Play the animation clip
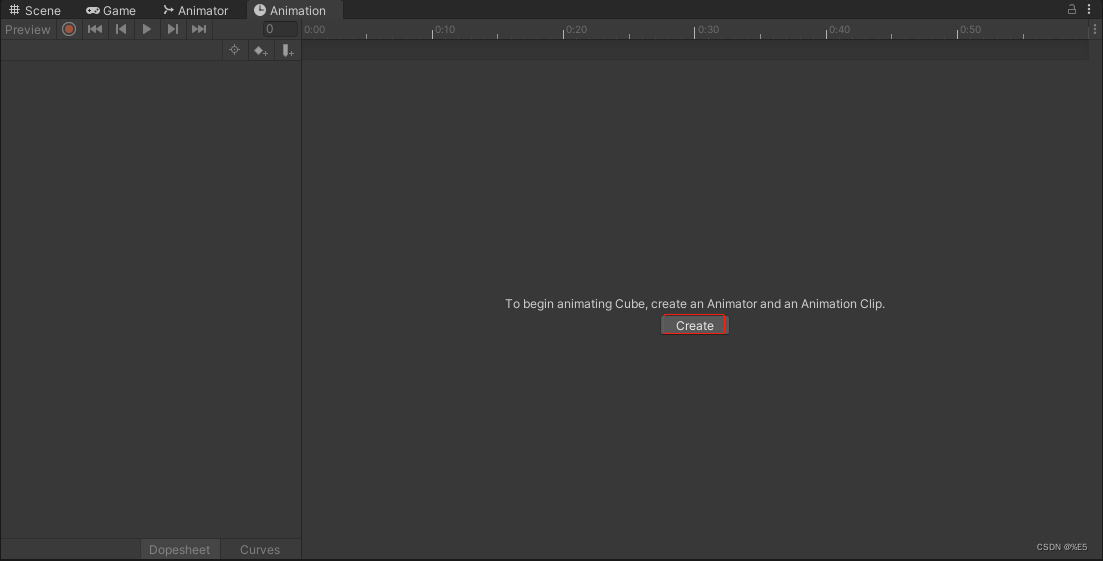The image size is (1103, 561). click(x=146, y=30)
